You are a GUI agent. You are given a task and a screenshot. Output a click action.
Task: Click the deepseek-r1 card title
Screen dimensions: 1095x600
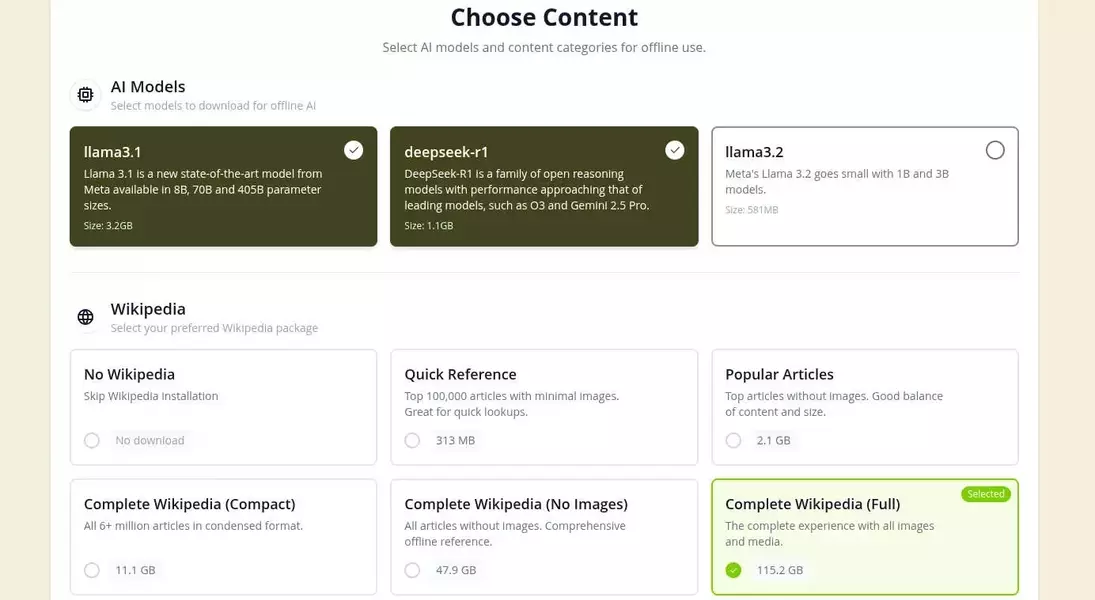[x=446, y=152]
